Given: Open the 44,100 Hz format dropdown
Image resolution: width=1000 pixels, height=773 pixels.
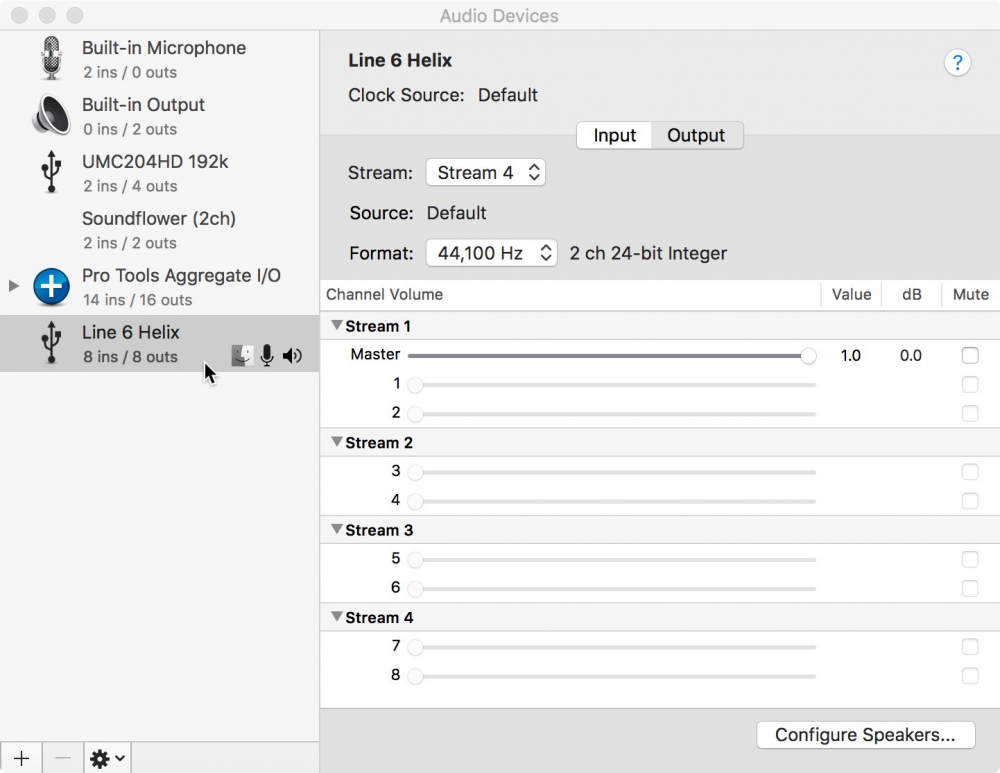Looking at the screenshot, I should 491,253.
